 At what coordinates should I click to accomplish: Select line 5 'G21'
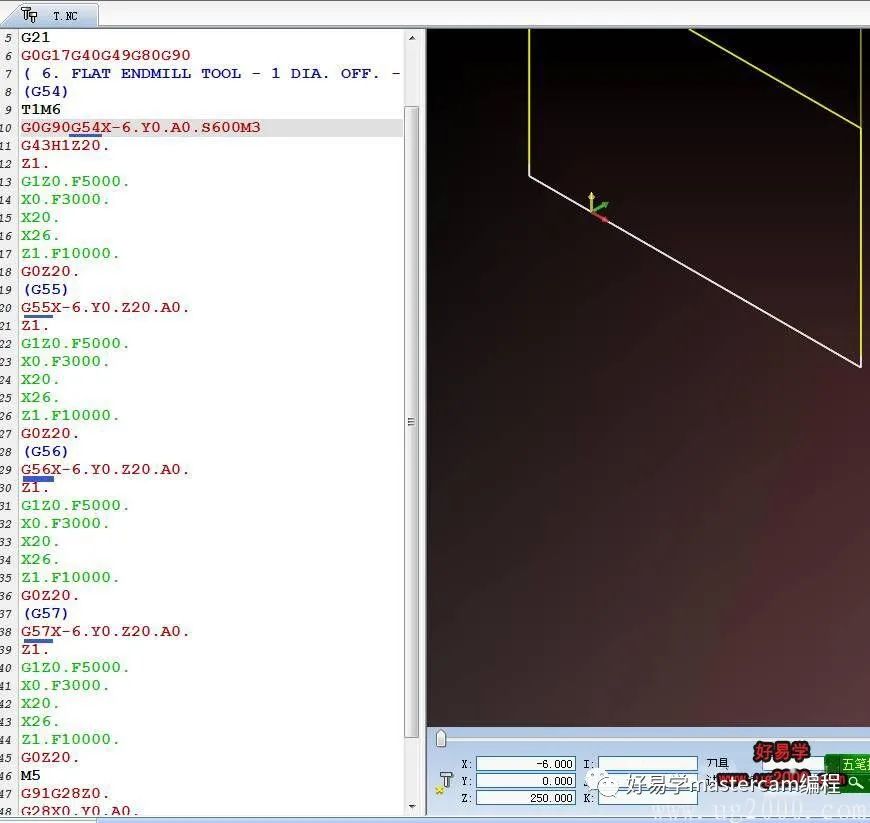pos(36,37)
